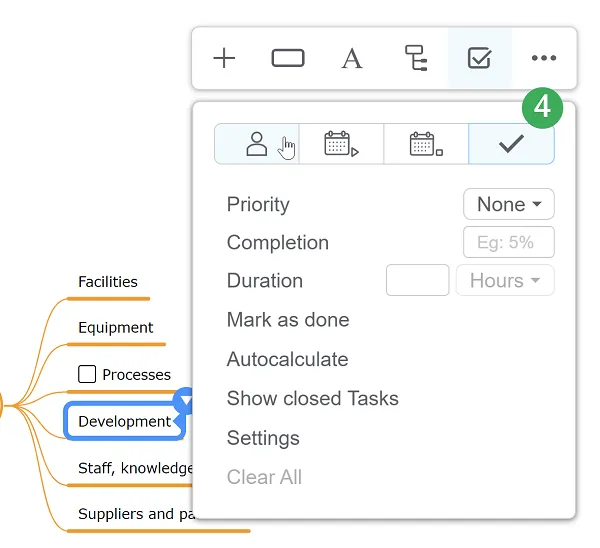The width and height of the screenshot is (600, 548).
Task: Open the three-dots more options menu
Action: pyautogui.click(x=544, y=58)
